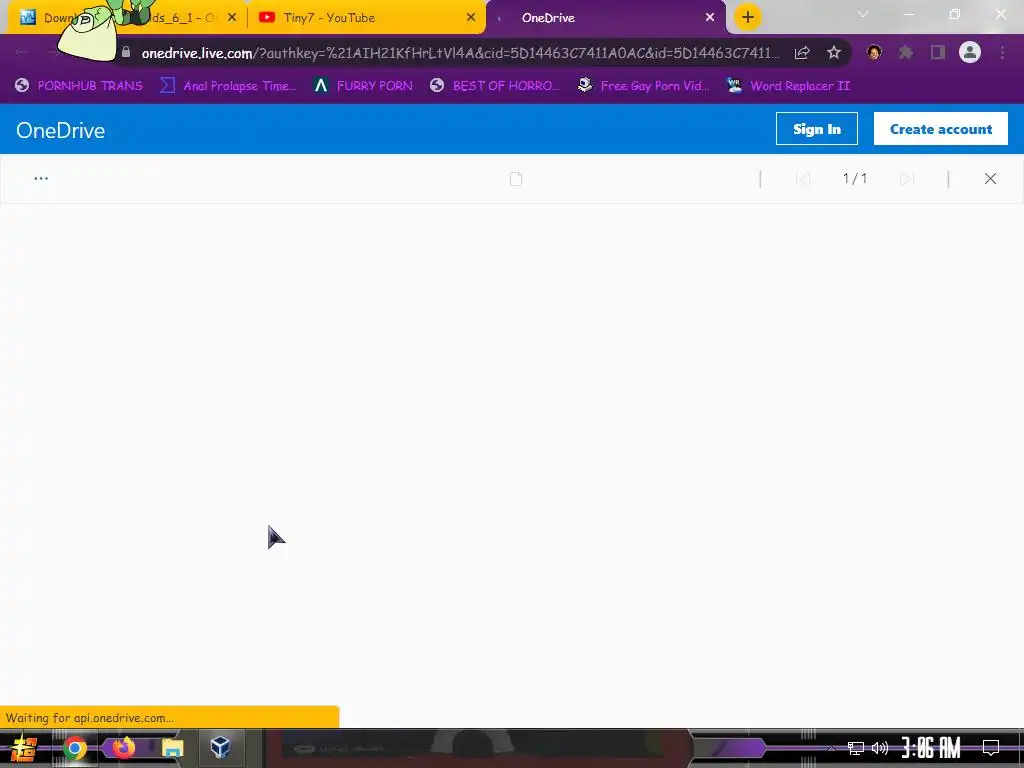Screen dimensions: 1024x768
Task: Click the file type document icon
Action: click(x=516, y=179)
